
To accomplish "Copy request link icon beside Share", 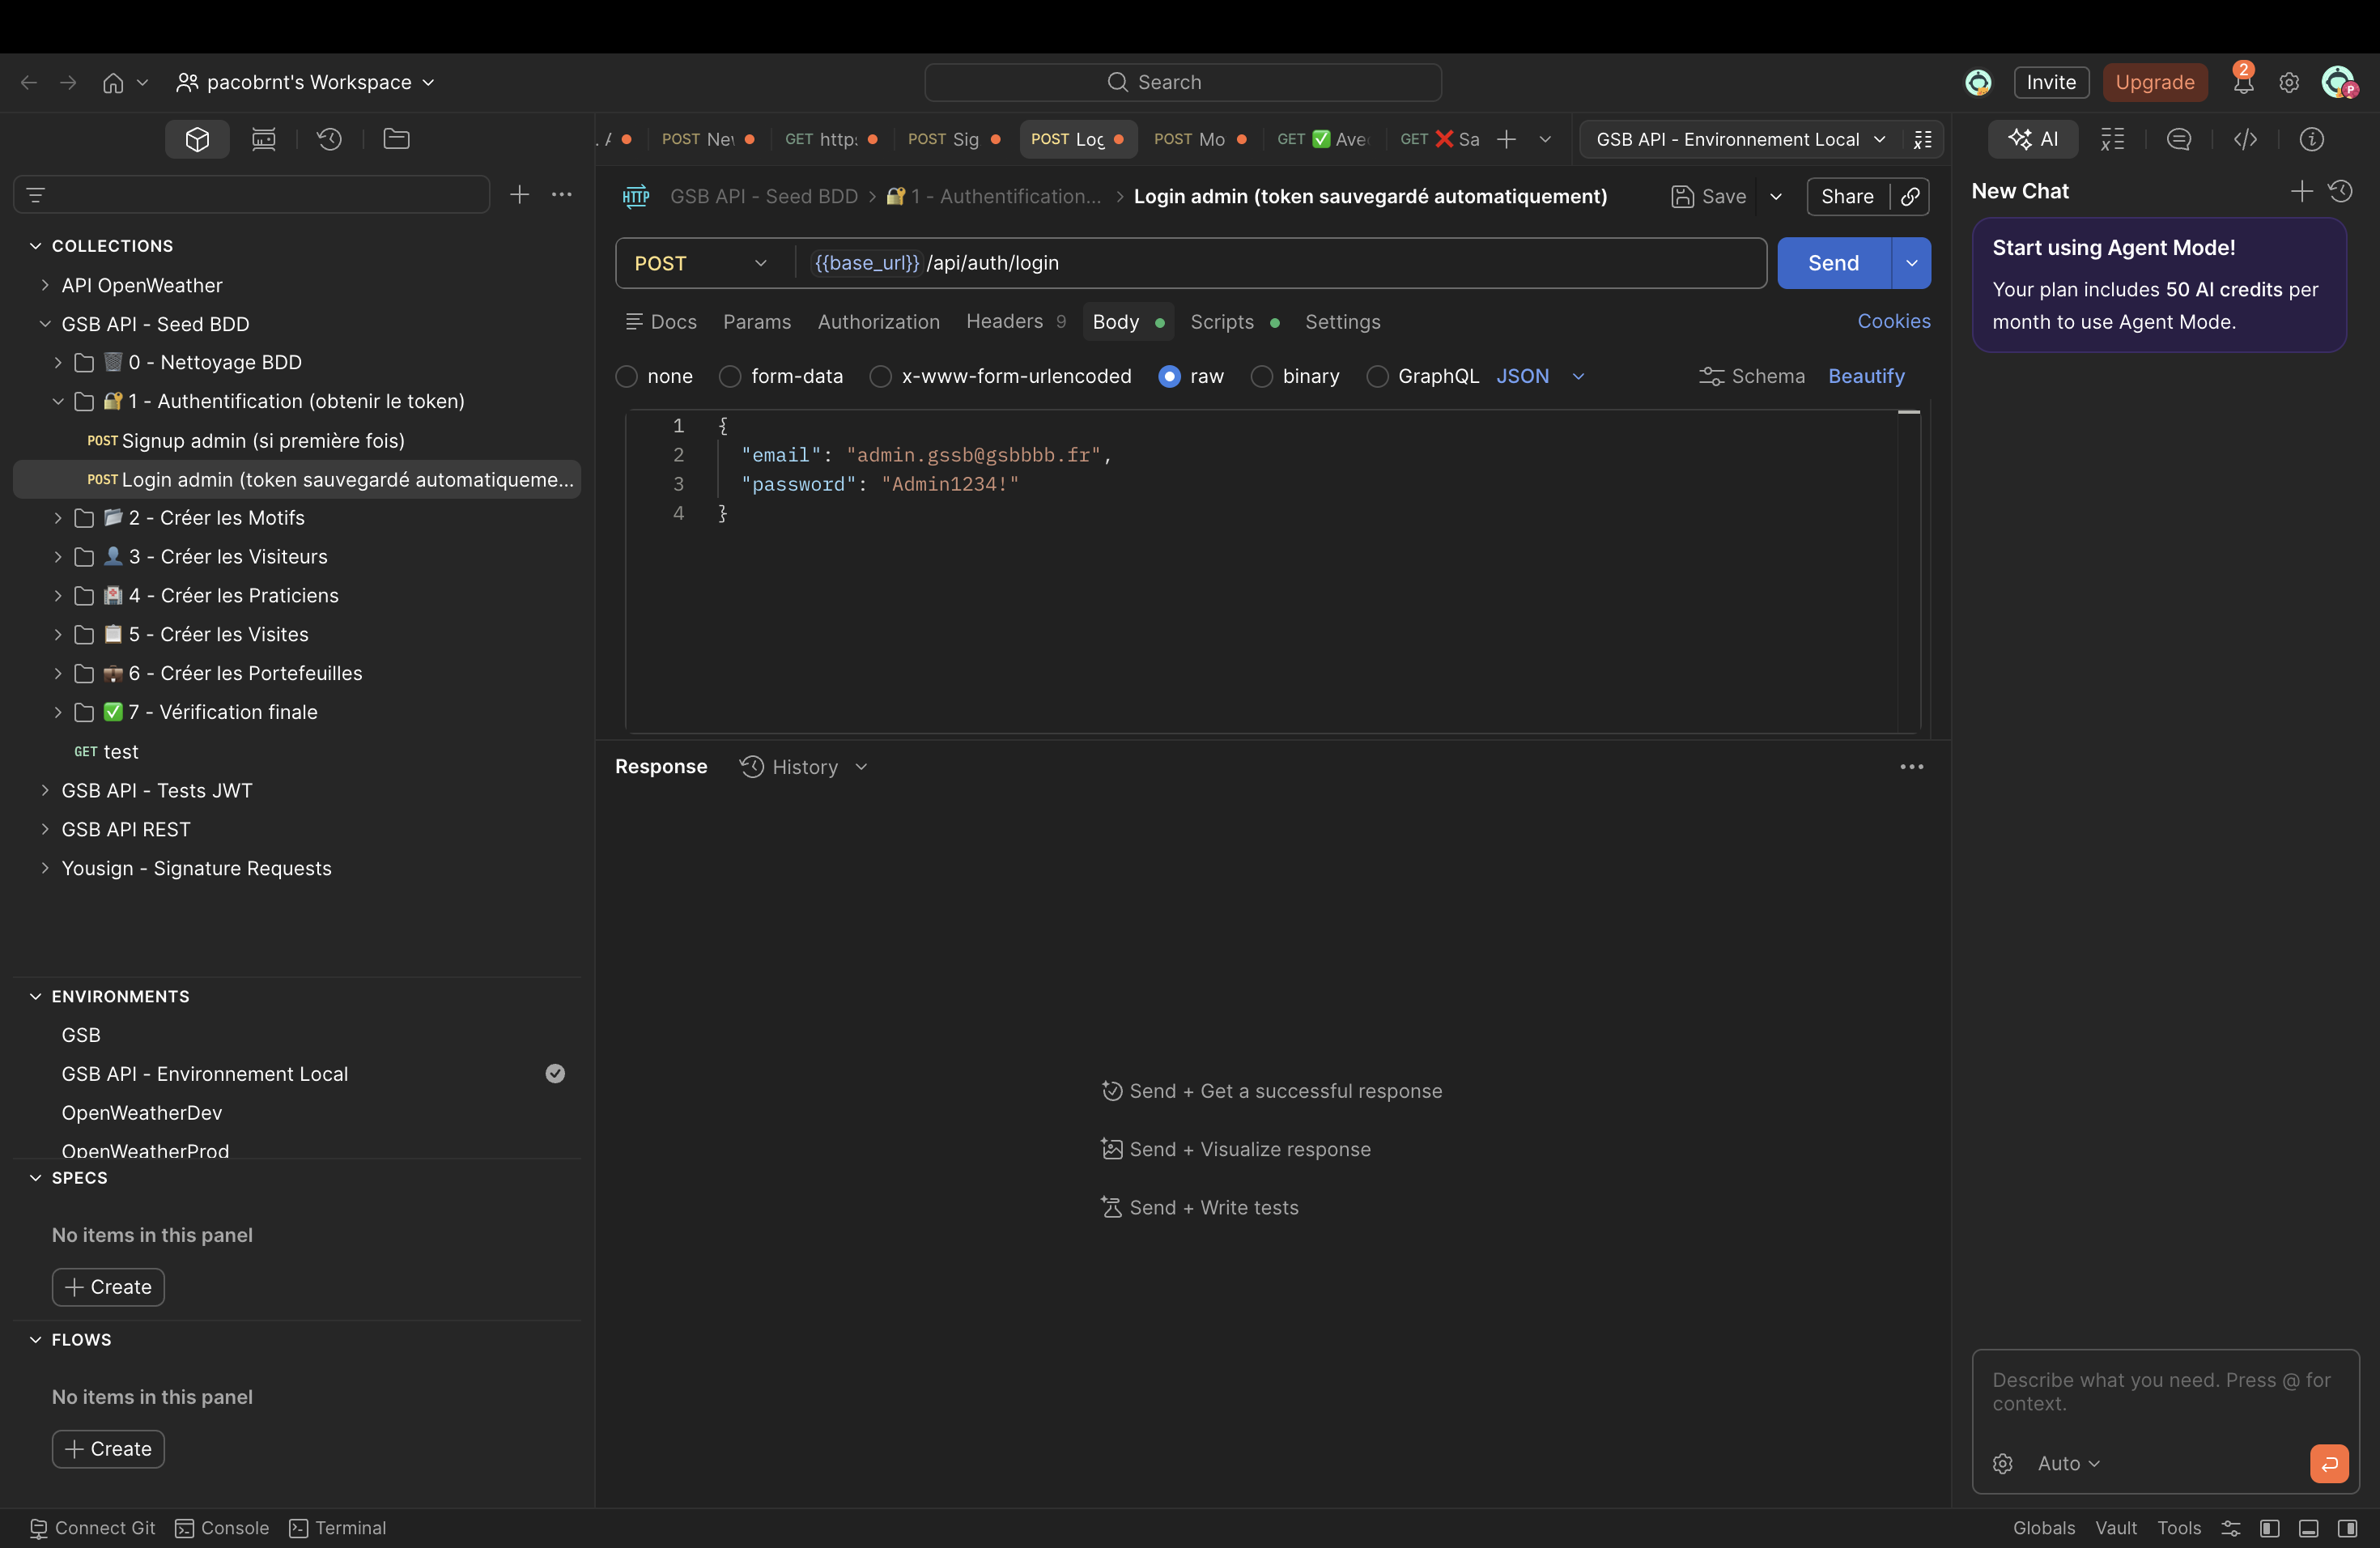I will (x=1910, y=196).
